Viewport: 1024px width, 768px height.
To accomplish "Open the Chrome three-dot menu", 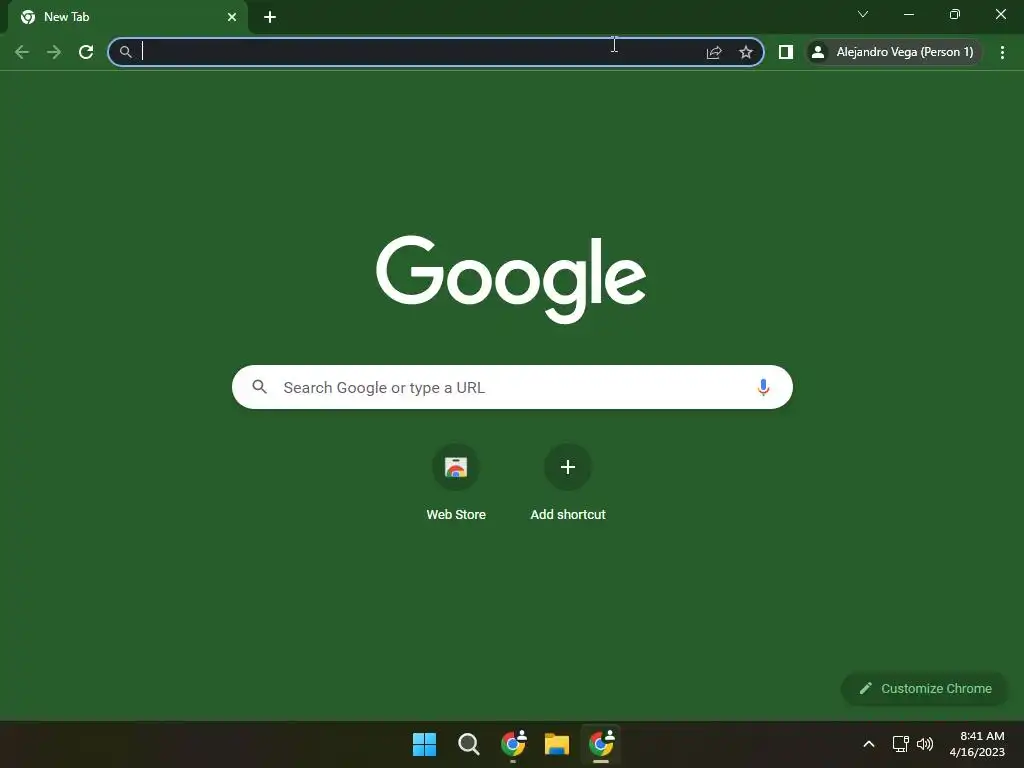I will (1002, 52).
